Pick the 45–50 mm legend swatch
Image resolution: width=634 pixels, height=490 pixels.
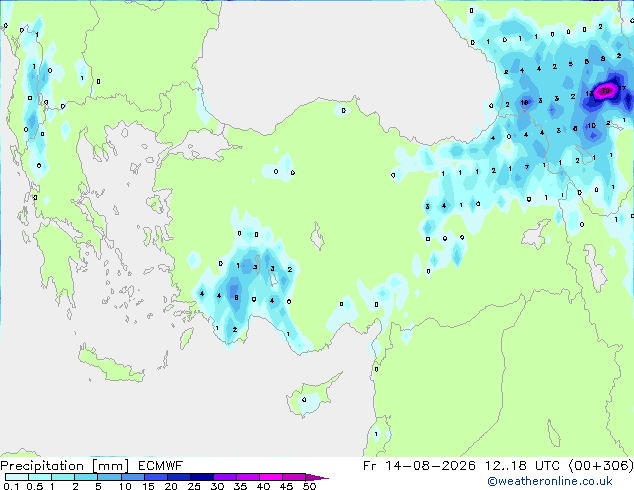294,477
